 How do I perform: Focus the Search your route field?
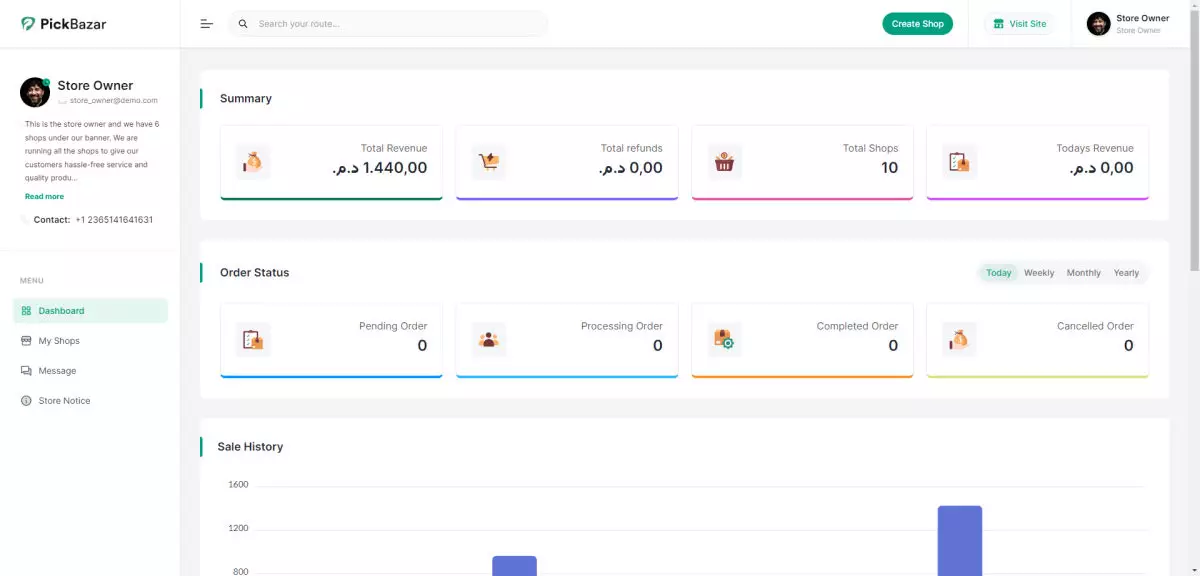click(x=388, y=24)
